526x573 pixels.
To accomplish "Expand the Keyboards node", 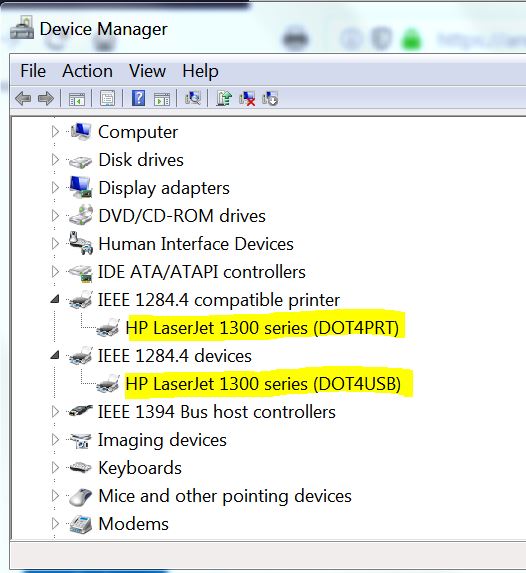I will pyautogui.click(x=55, y=468).
